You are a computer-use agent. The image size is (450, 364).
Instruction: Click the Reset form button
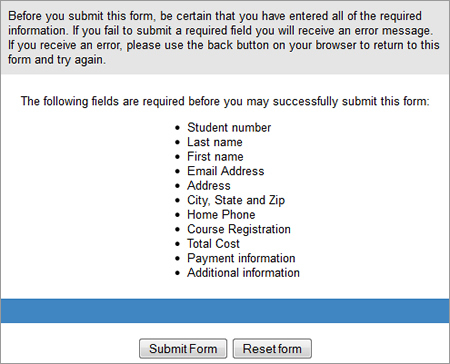pos(272,349)
